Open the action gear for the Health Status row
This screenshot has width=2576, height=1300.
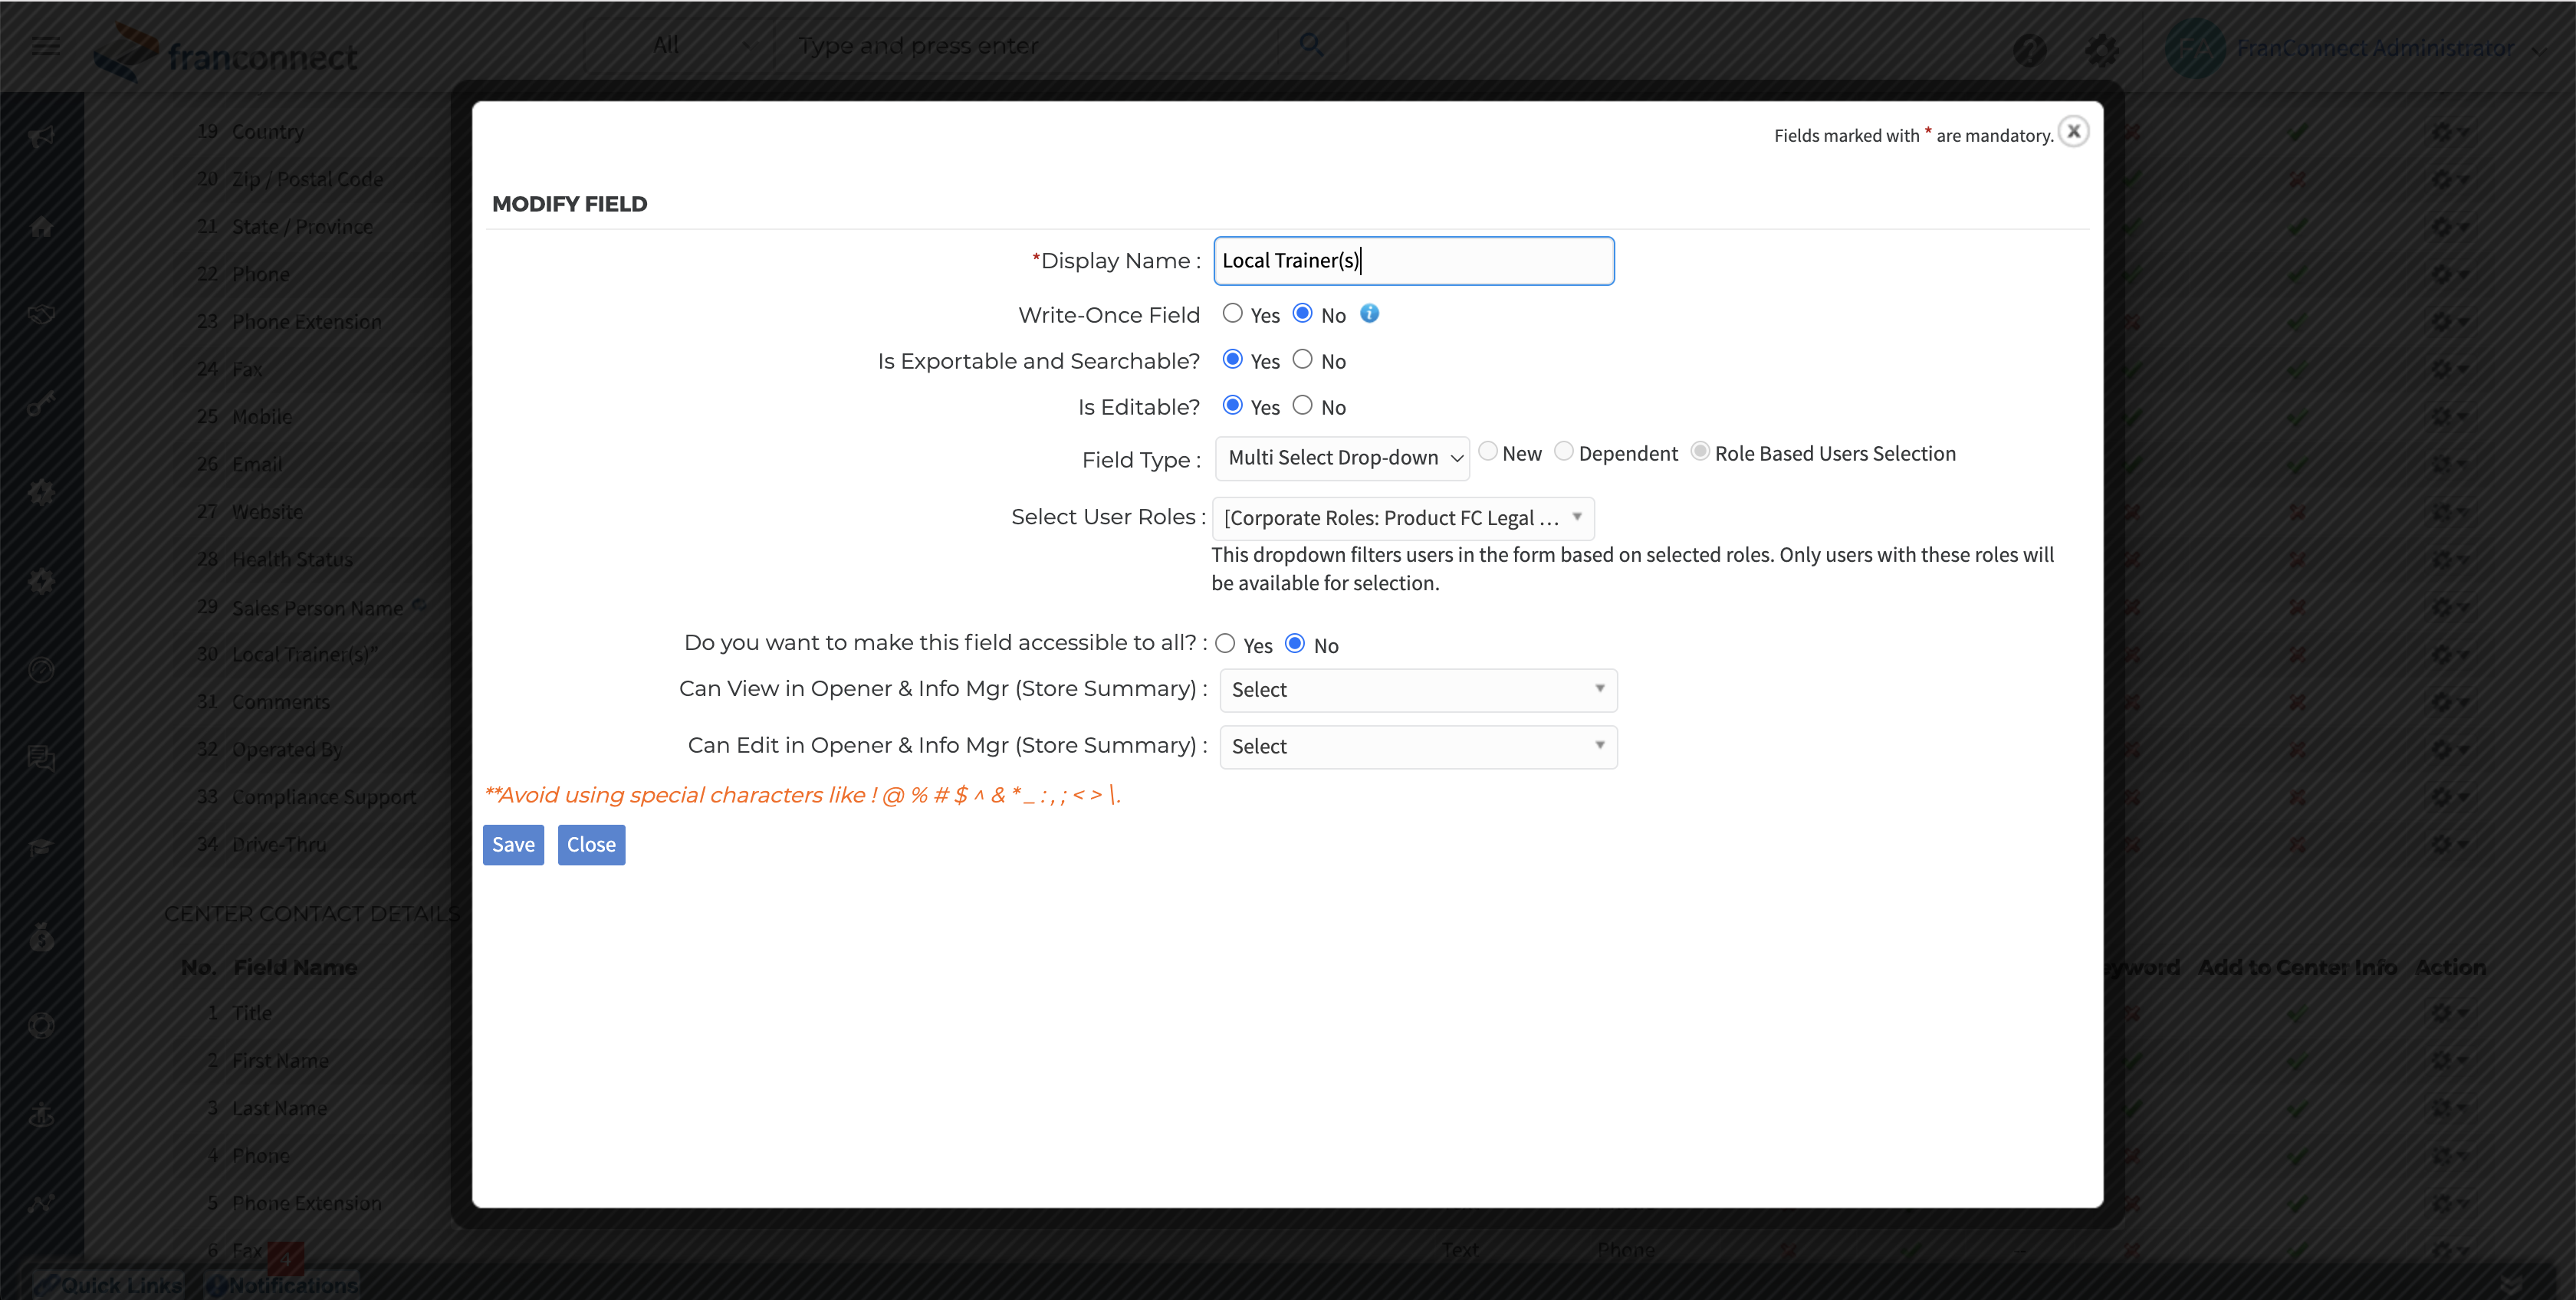coord(2449,560)
